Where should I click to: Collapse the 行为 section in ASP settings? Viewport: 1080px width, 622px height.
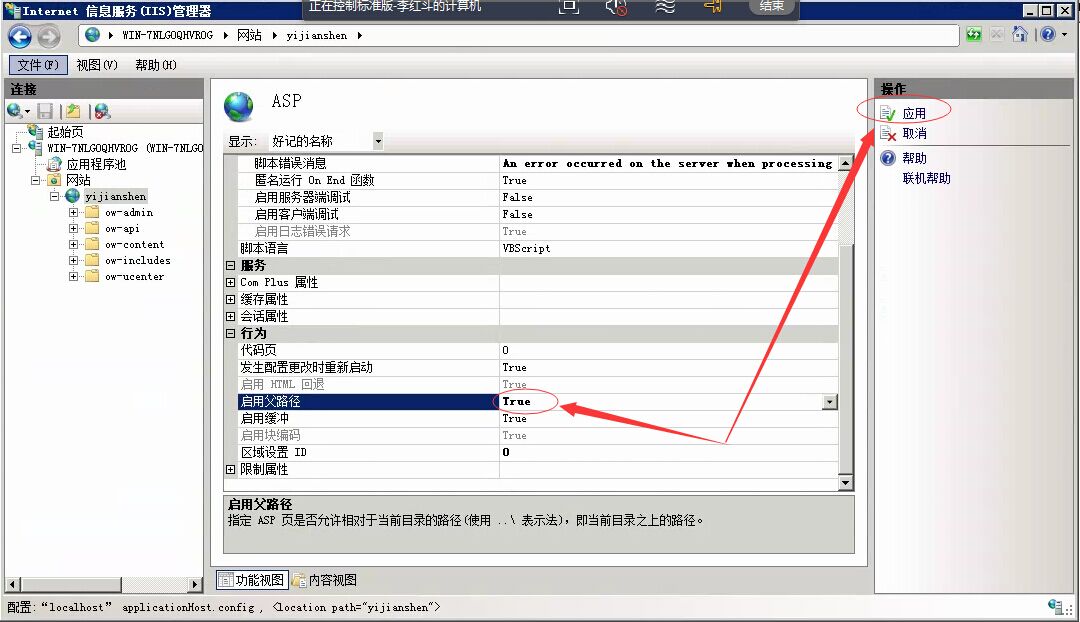click(x=231, y=333)
